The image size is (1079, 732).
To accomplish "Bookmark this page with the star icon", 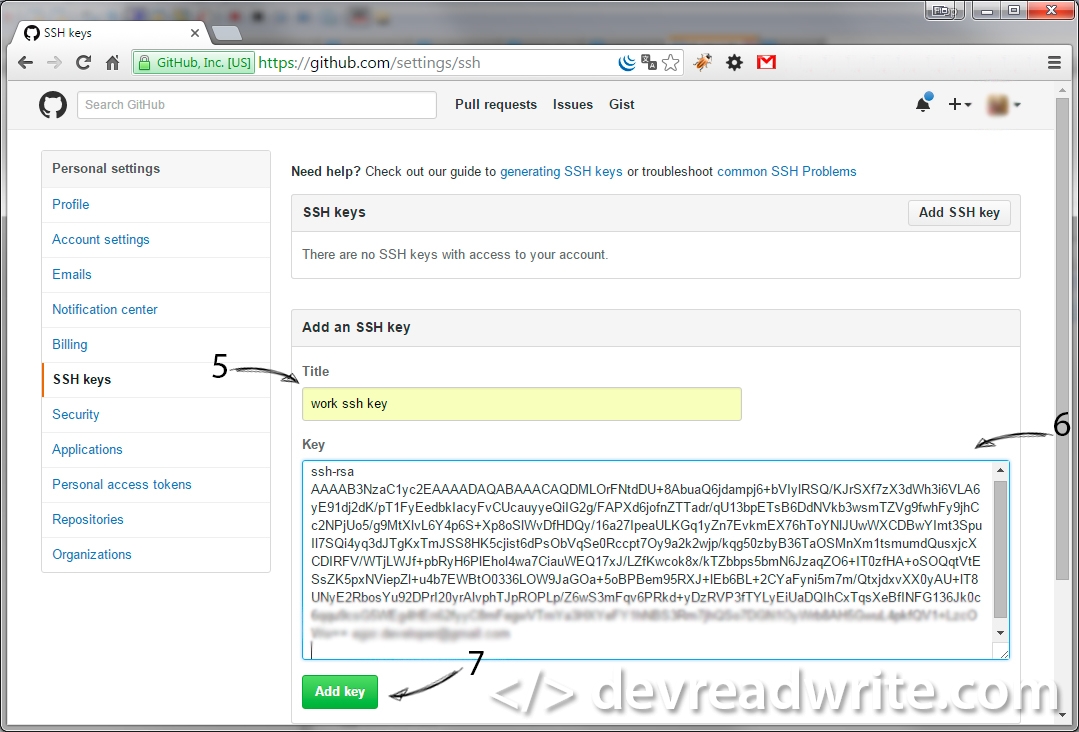I will (671, 63).
